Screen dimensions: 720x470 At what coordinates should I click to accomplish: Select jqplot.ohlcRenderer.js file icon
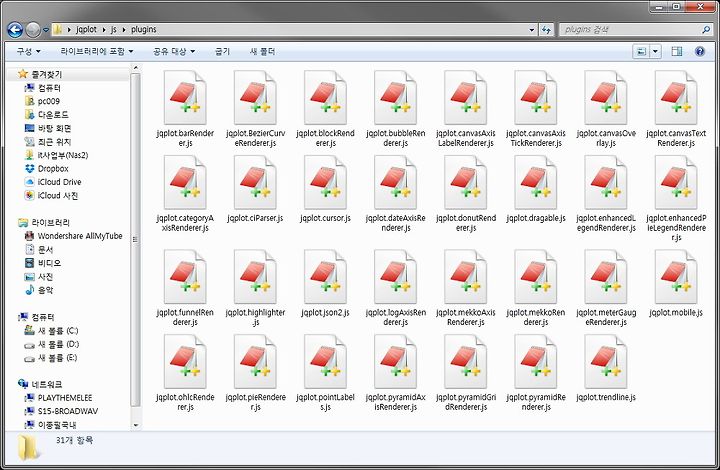pyautogui.click(x=185, y=362)
